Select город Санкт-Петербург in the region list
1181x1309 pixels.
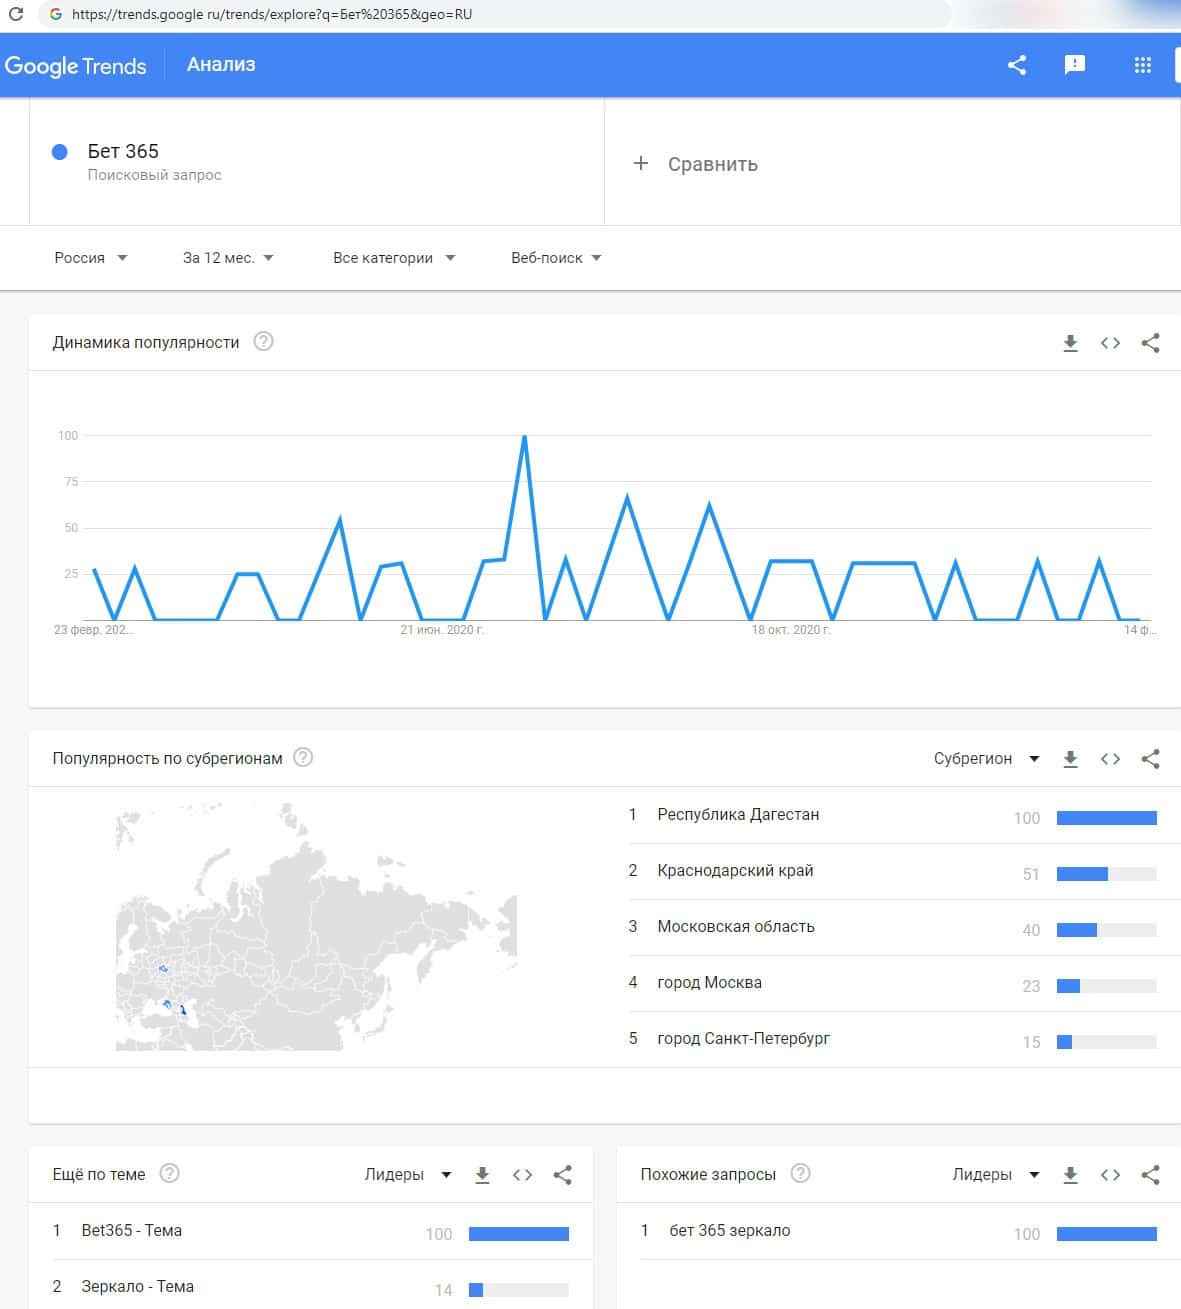743,1039
